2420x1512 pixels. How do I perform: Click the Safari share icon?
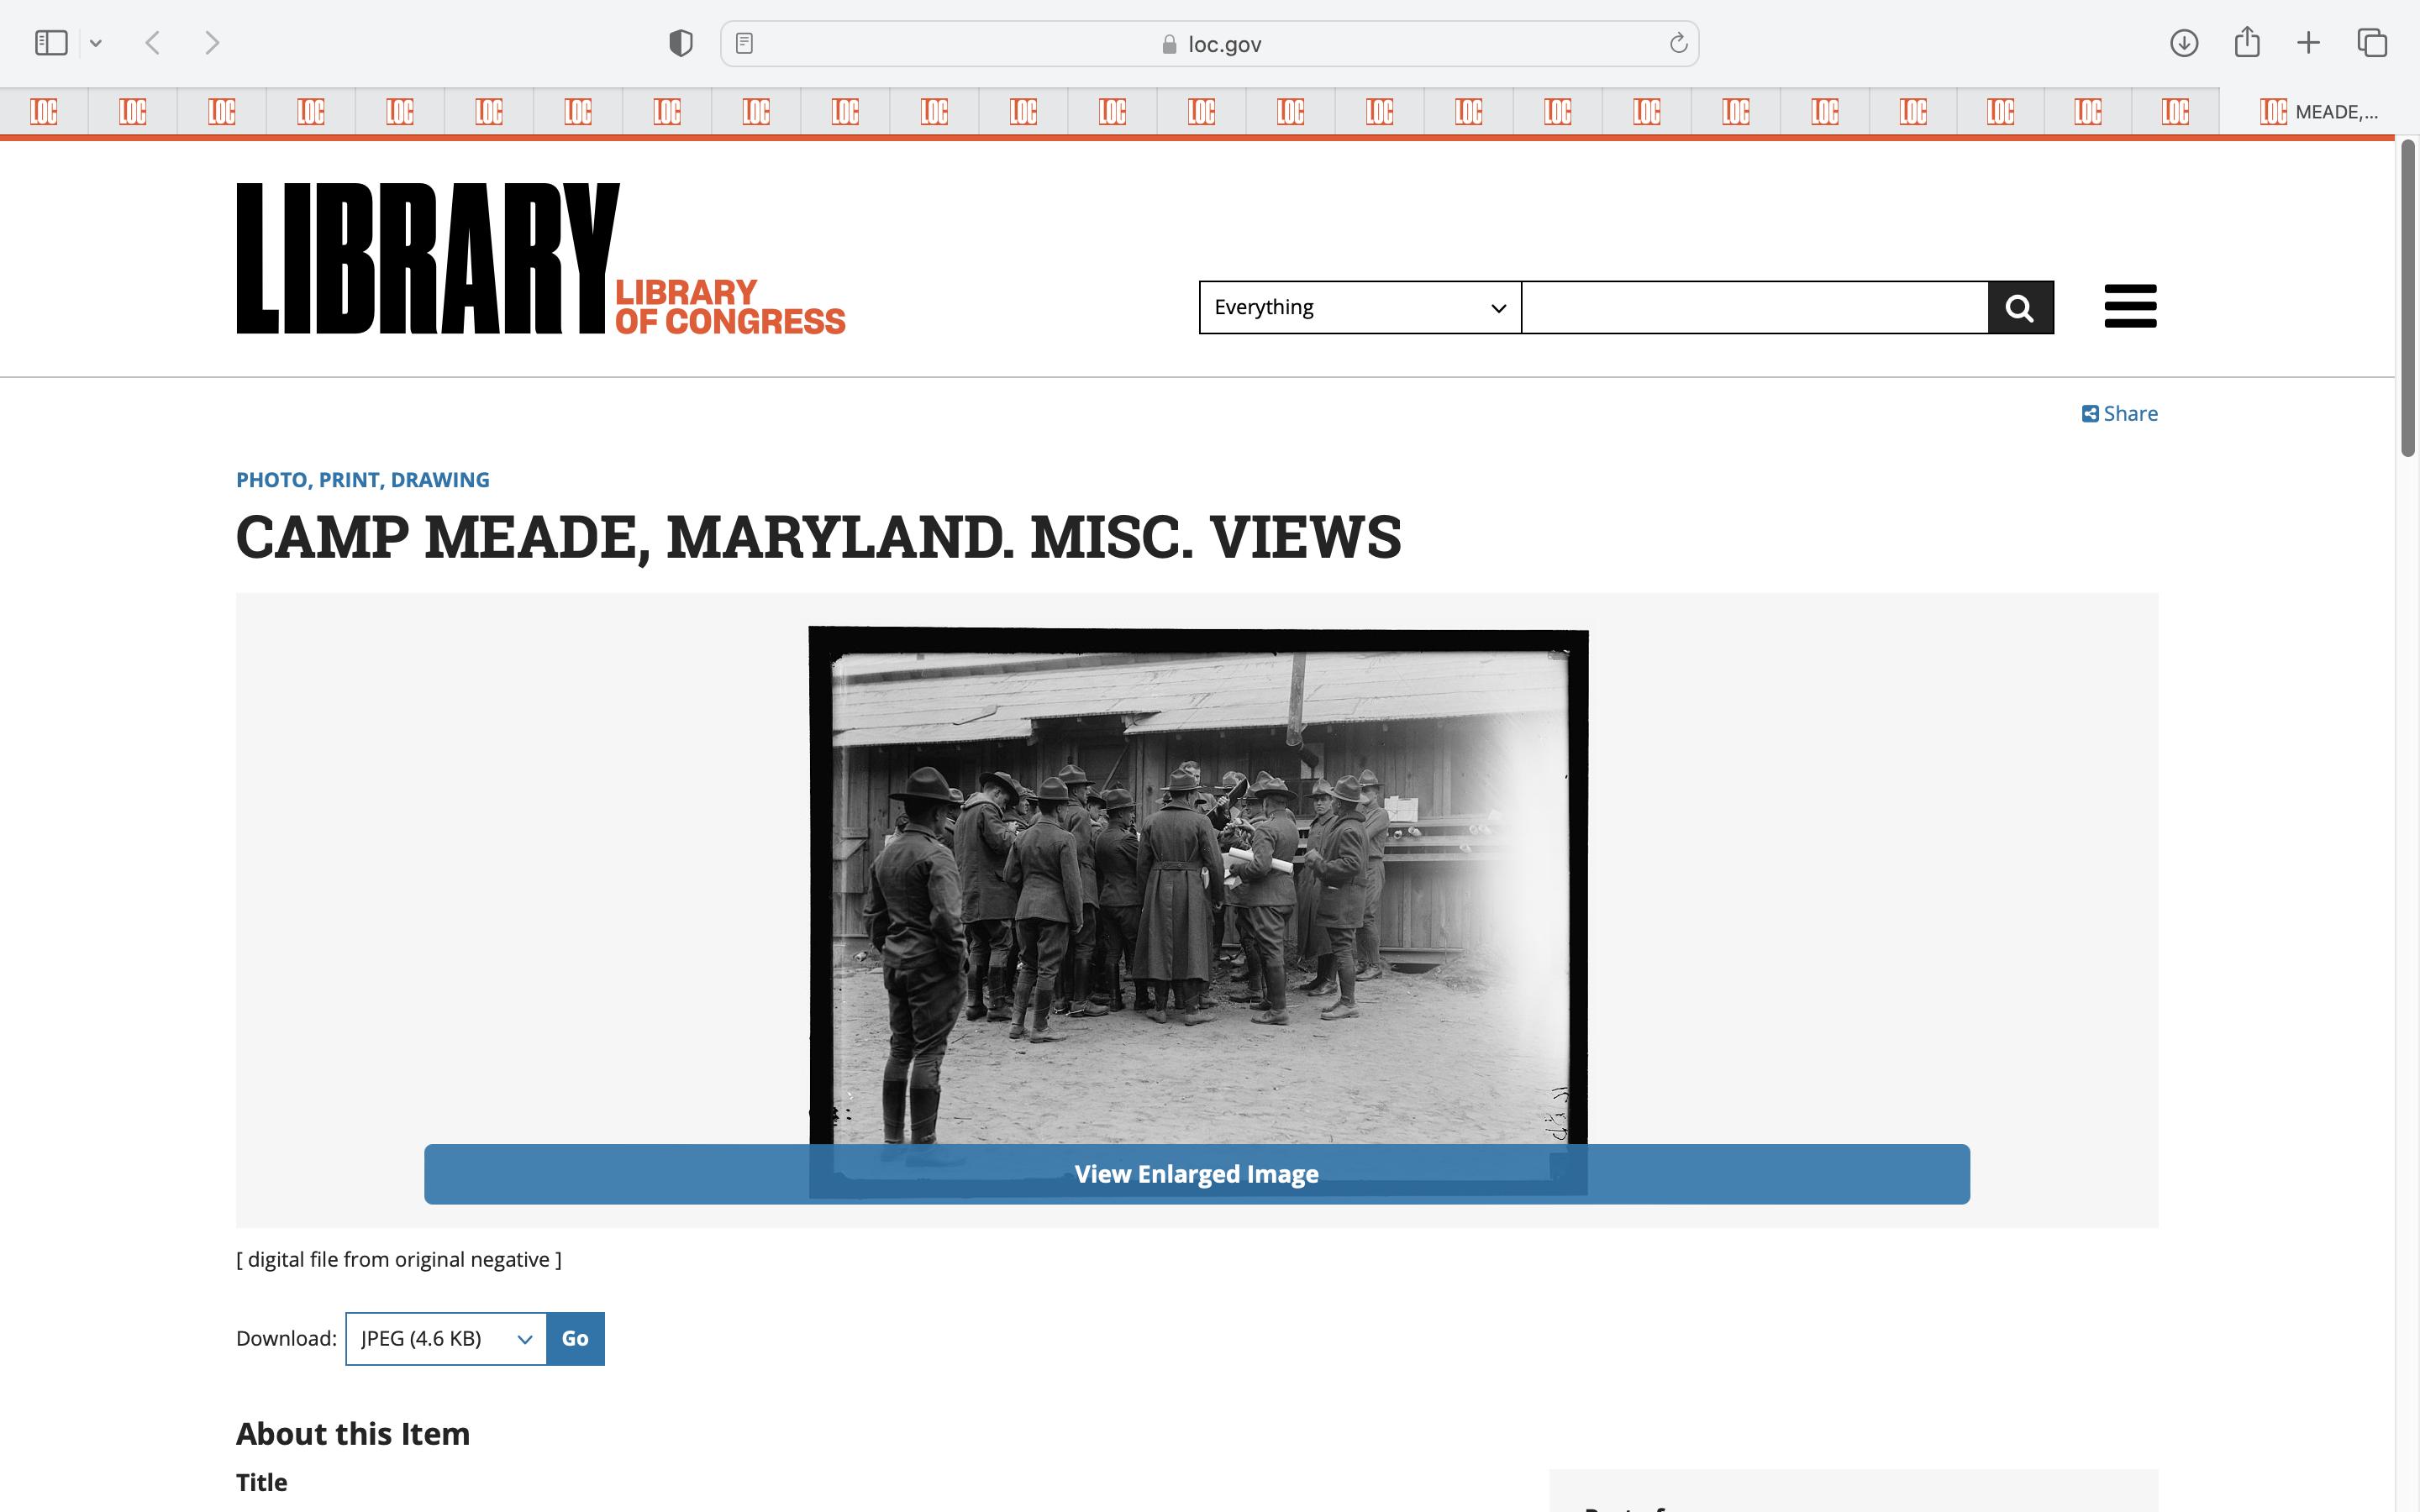tap(2247, 42)
